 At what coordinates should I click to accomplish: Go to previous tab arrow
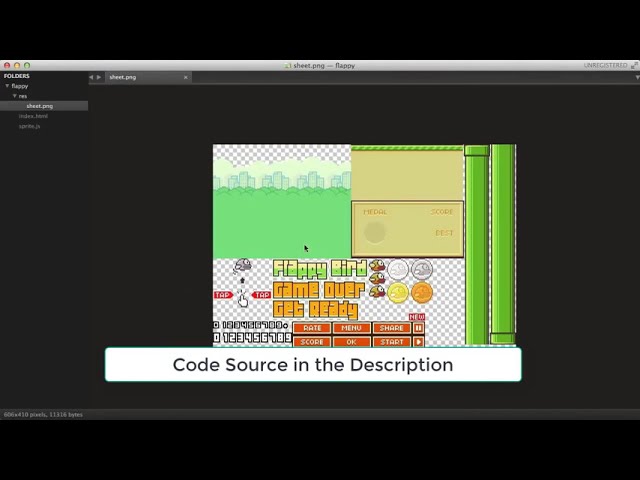click(x=91, y=77)
